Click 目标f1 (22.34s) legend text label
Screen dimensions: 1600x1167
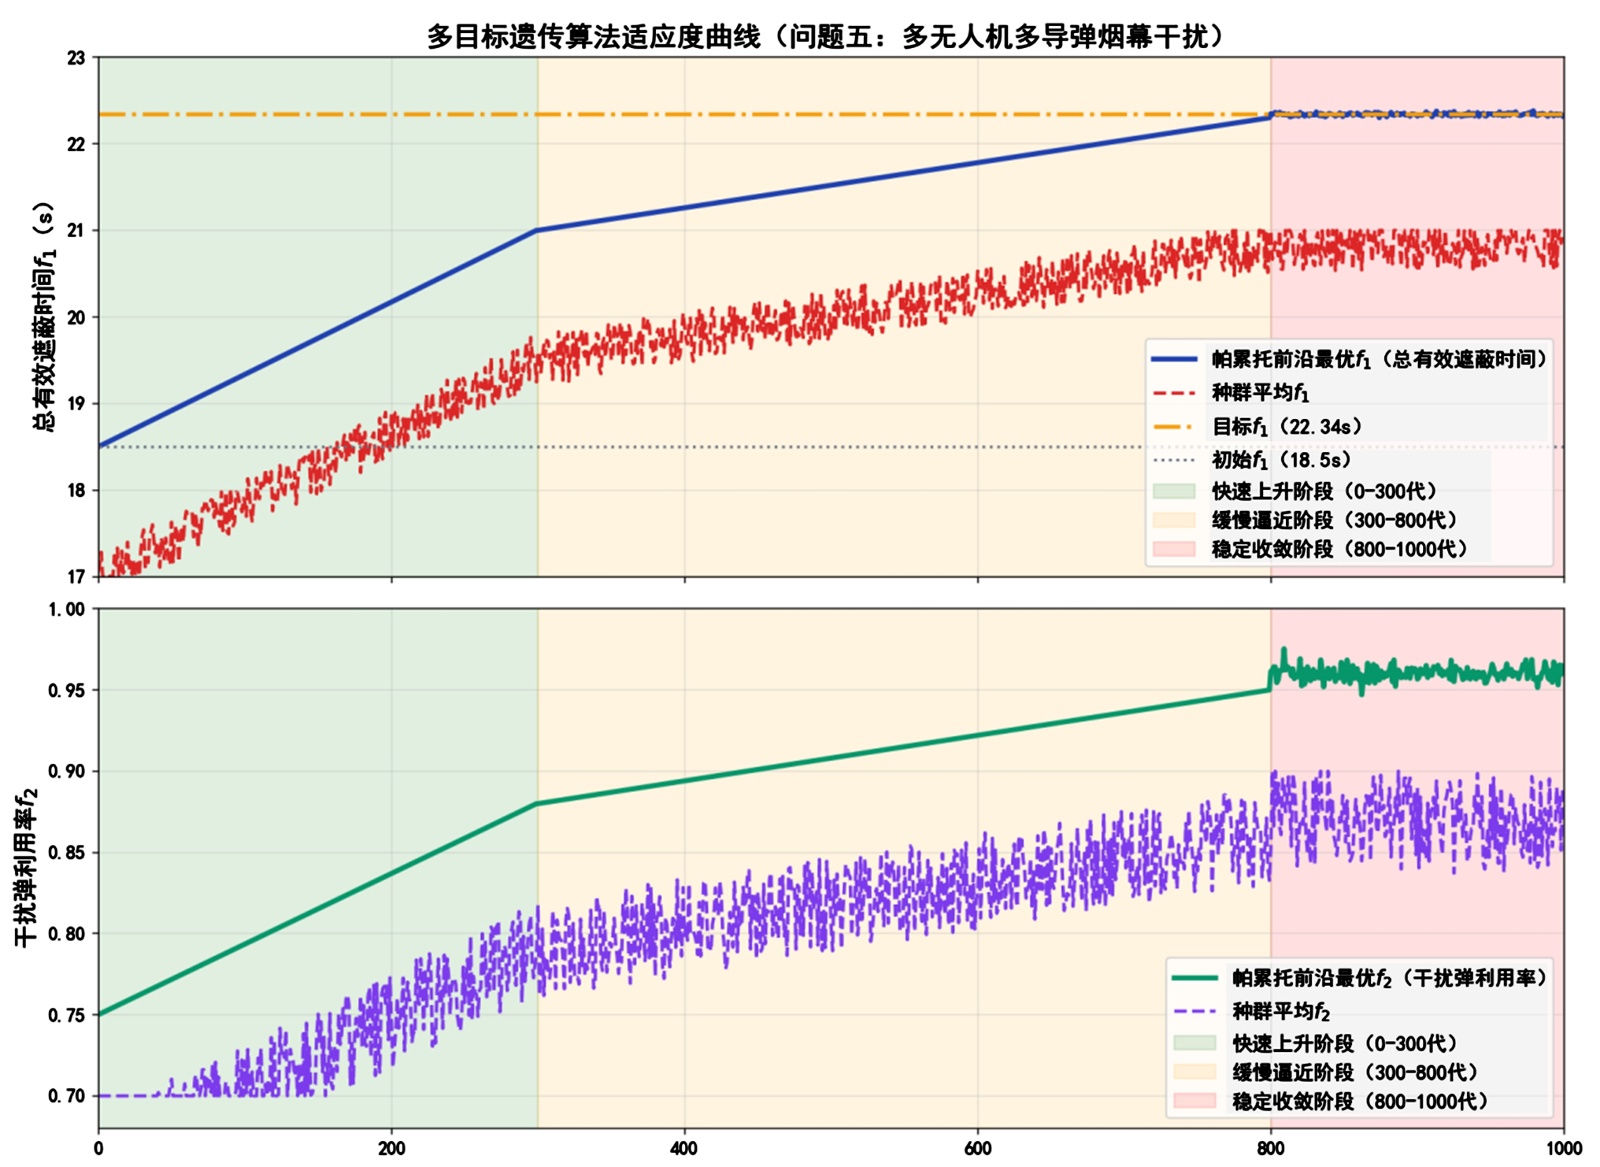pyautogui.click(x=1287, y=427)
